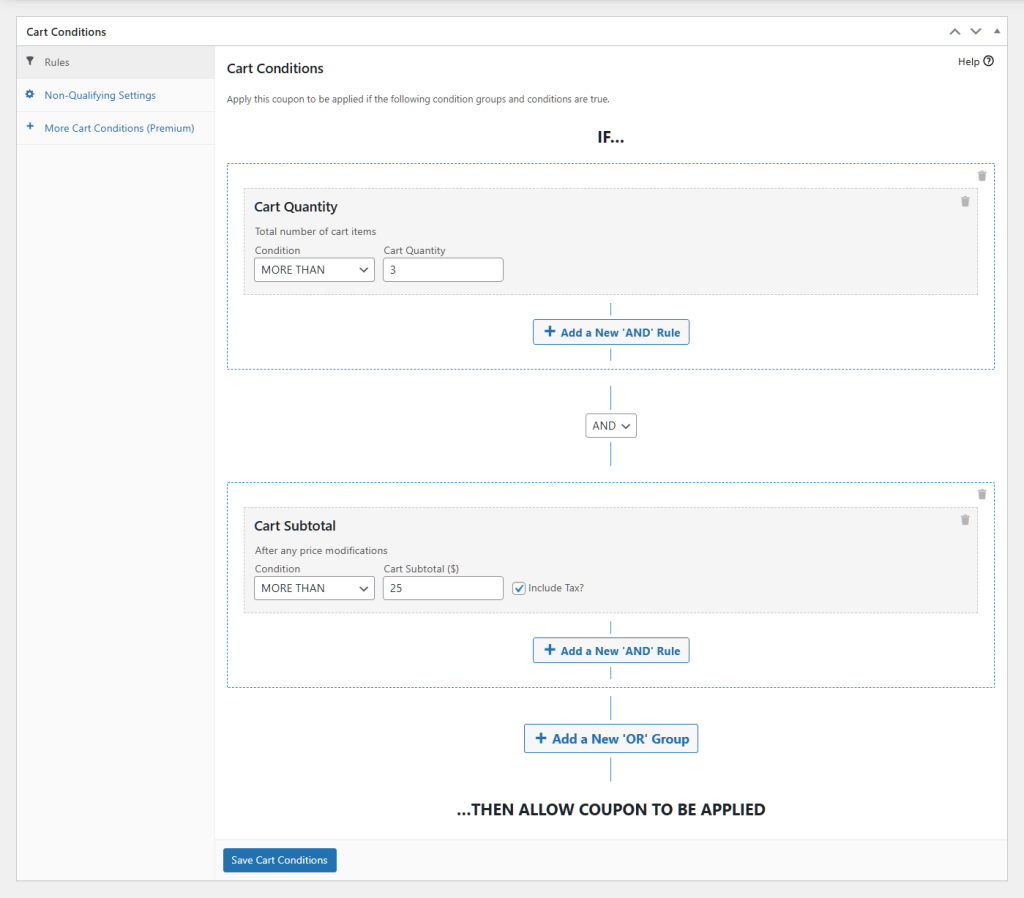Viewport: 1024px width, 898px height.
Task: Click the move-up arrow on the panel header
Action: (x=954, y=31)
